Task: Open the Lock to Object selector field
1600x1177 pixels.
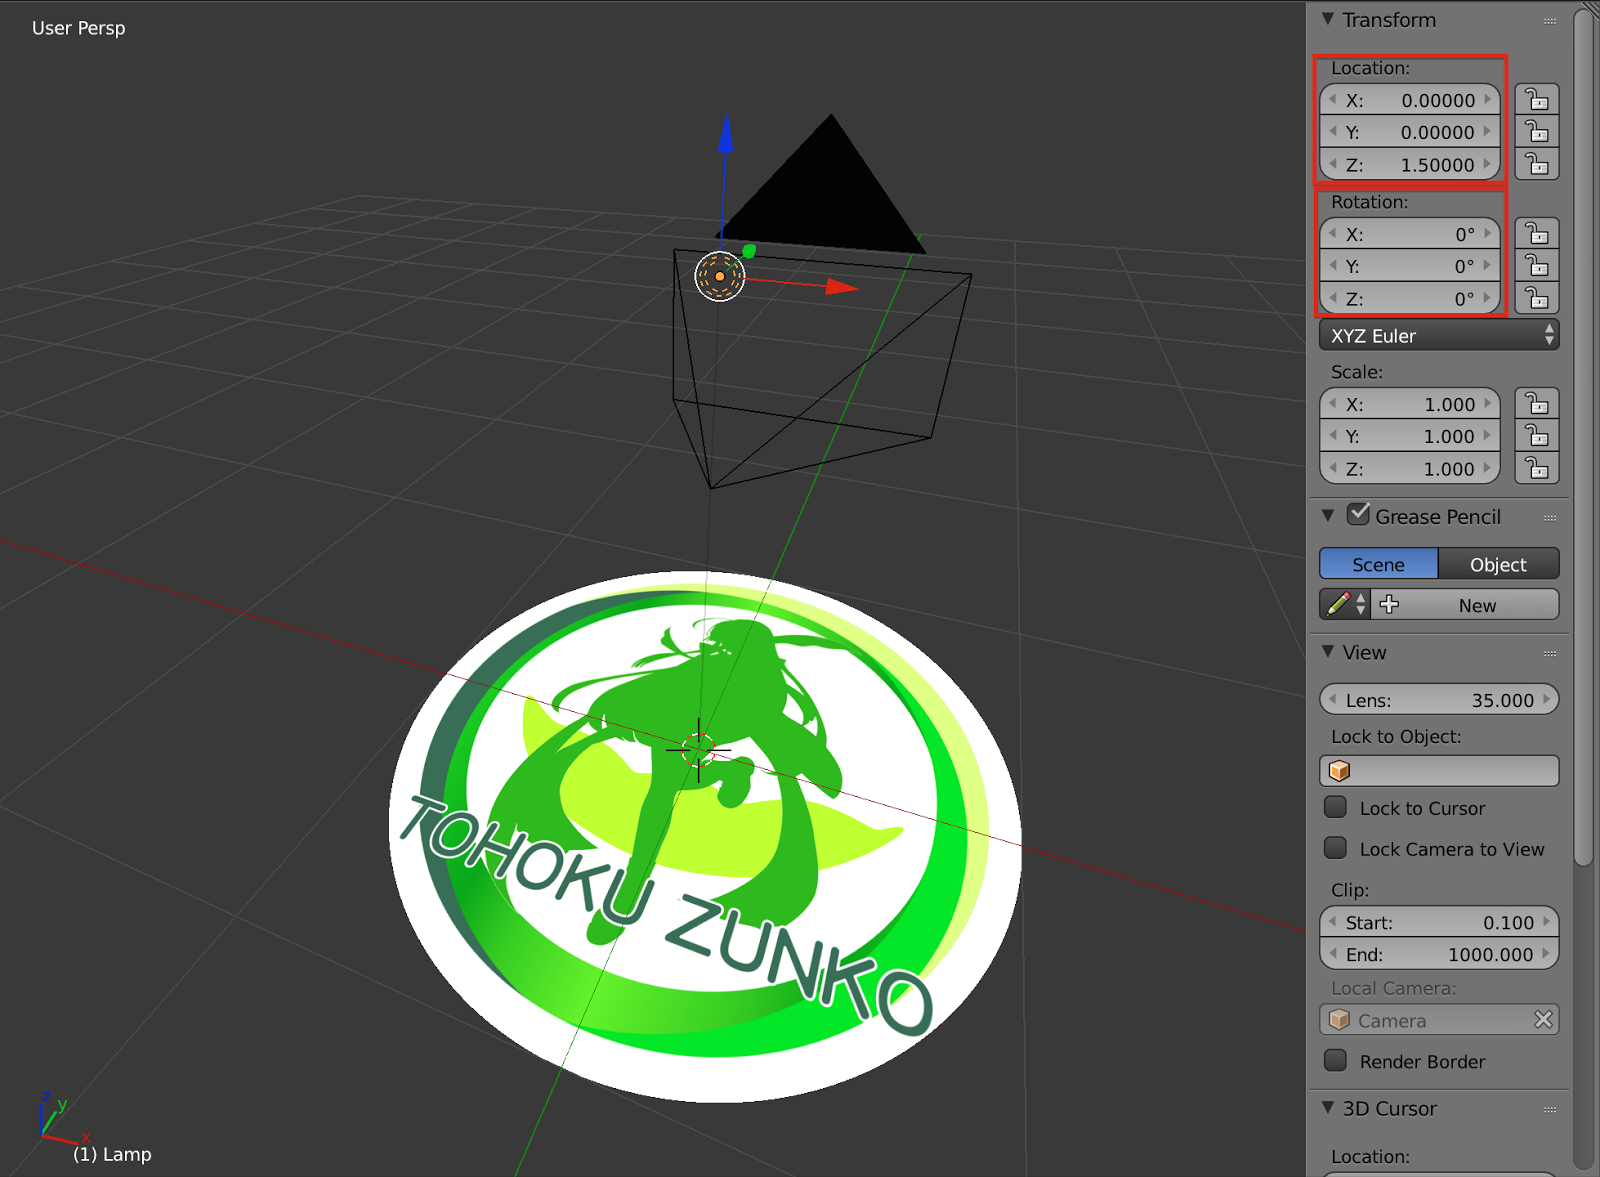Action: tap(1439, 771)
